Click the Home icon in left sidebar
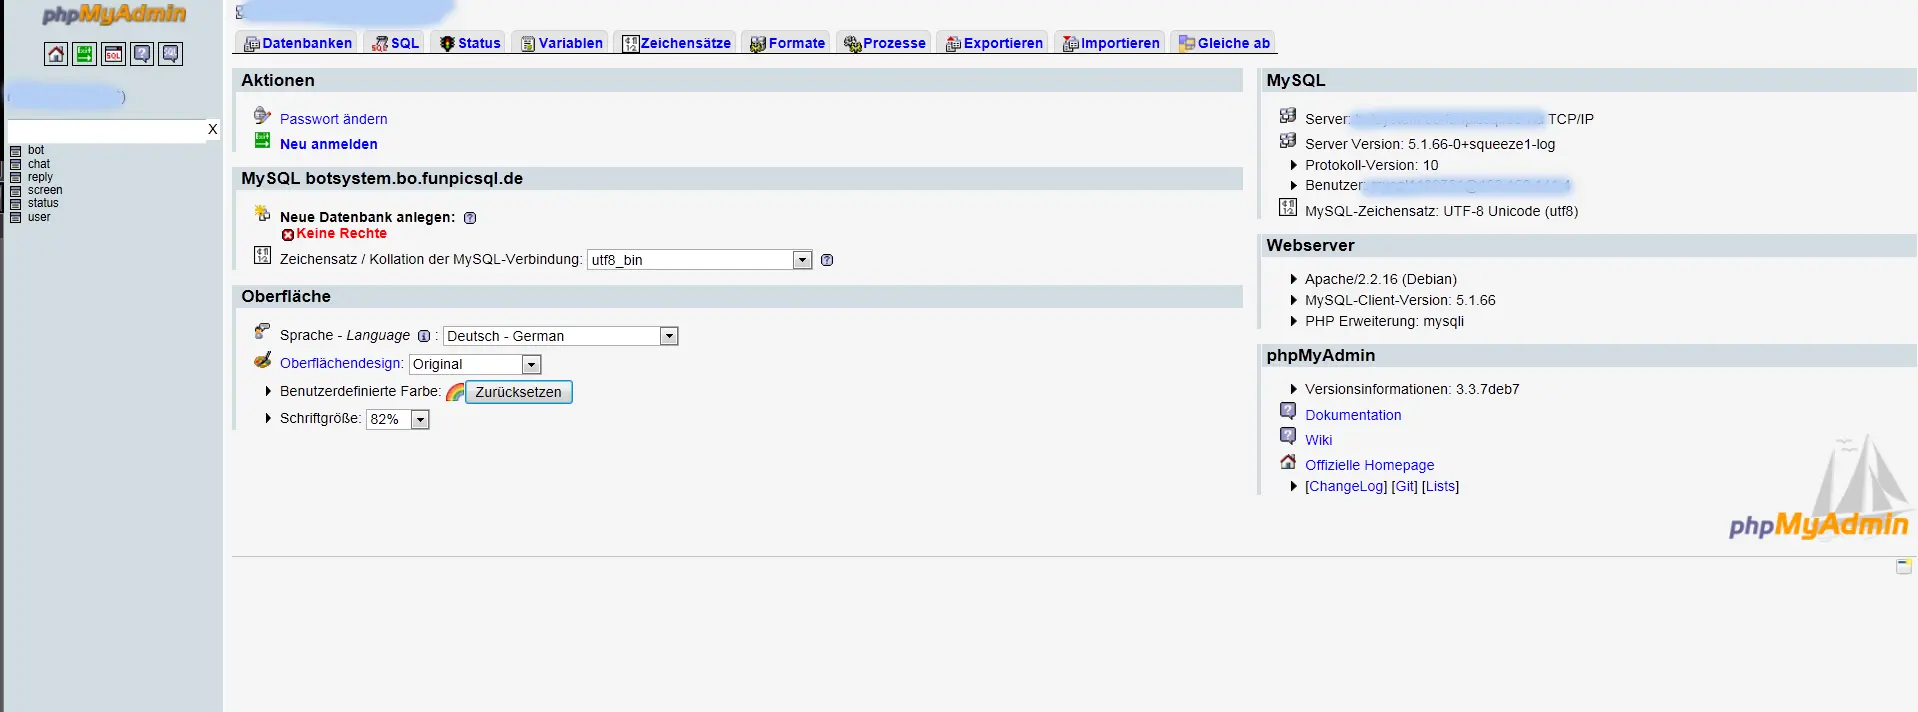Viewport: 1918px width, 712px height. [56, 54]
